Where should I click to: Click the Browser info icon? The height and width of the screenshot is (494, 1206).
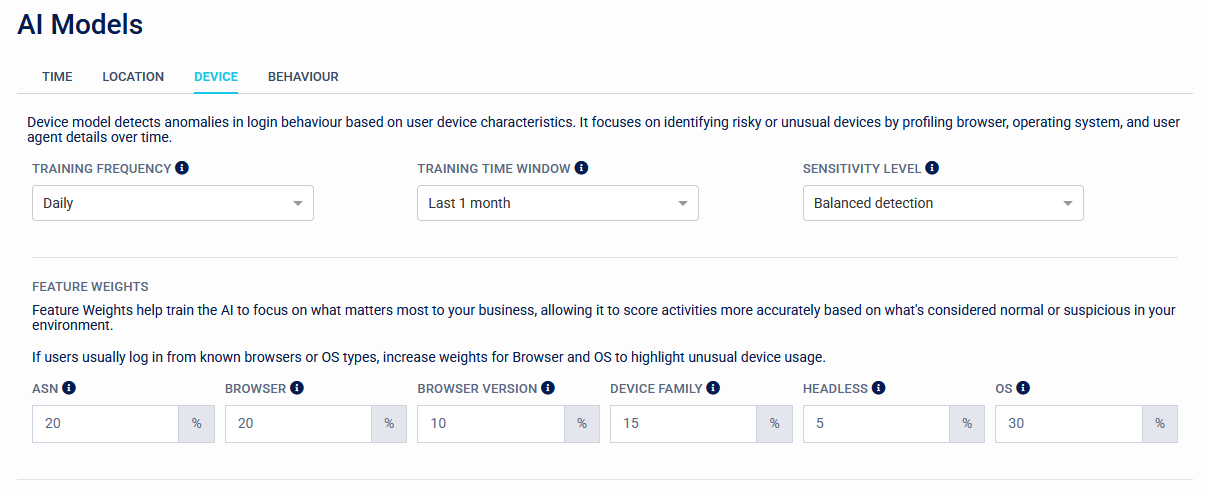tap(297, 388)
